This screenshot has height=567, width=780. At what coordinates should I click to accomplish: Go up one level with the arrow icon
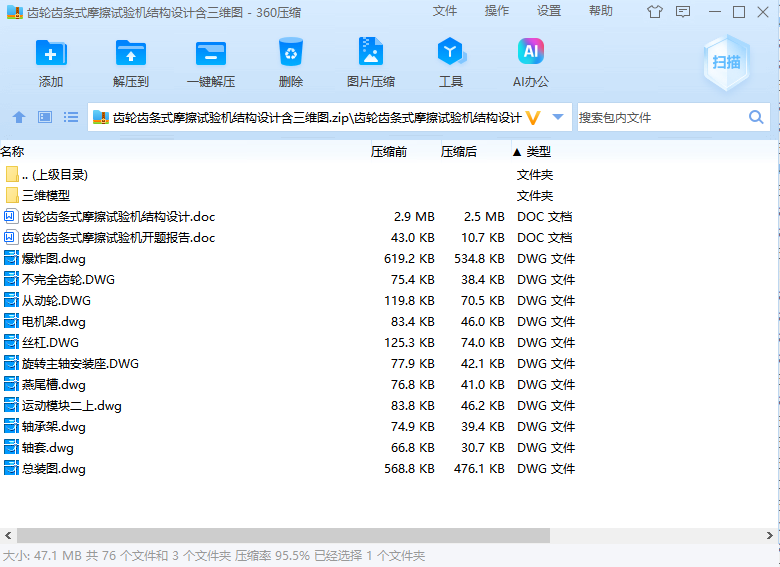tap(19, 117)
